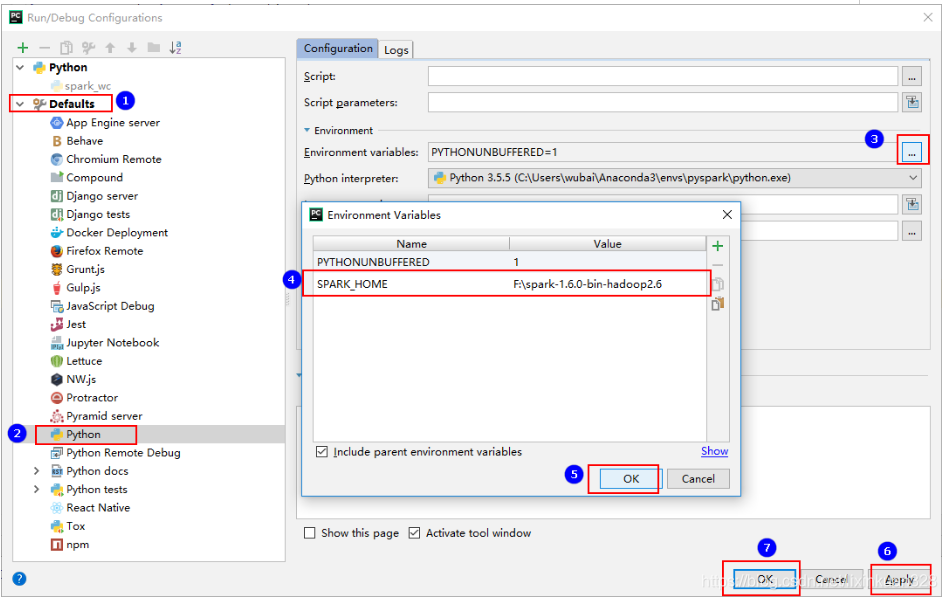The height and width of the screenshot is (600, 947).
Task: Remove the selected configuration
Action: pos(45,47)
